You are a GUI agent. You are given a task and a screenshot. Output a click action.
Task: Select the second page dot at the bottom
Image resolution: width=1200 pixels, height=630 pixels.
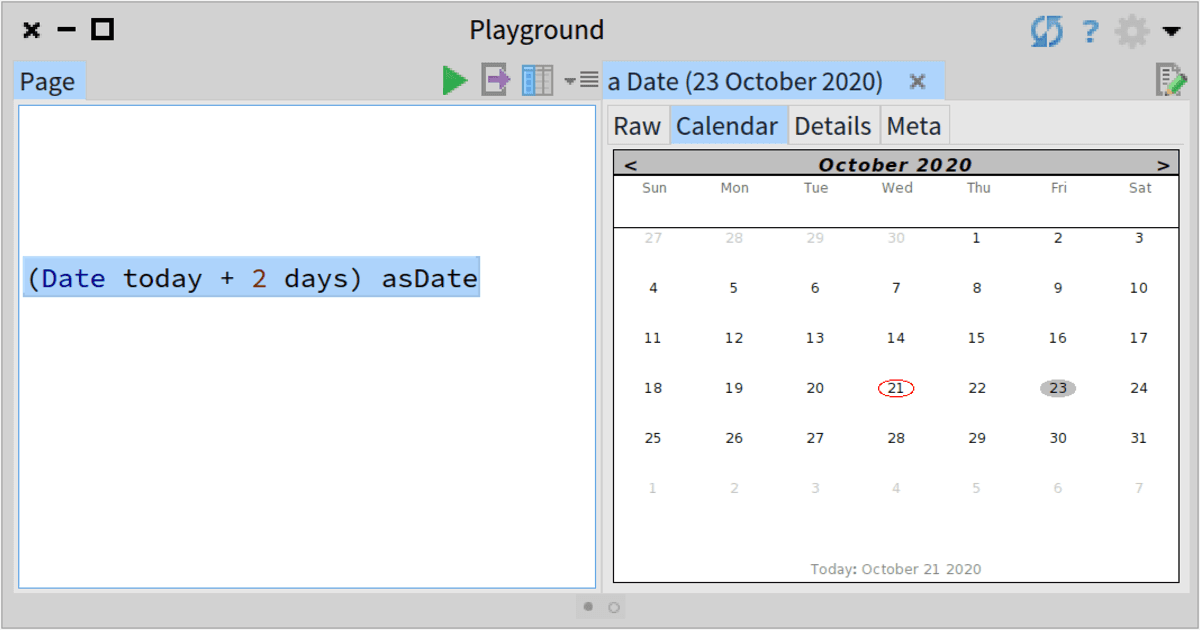click(x=614, y=607)
